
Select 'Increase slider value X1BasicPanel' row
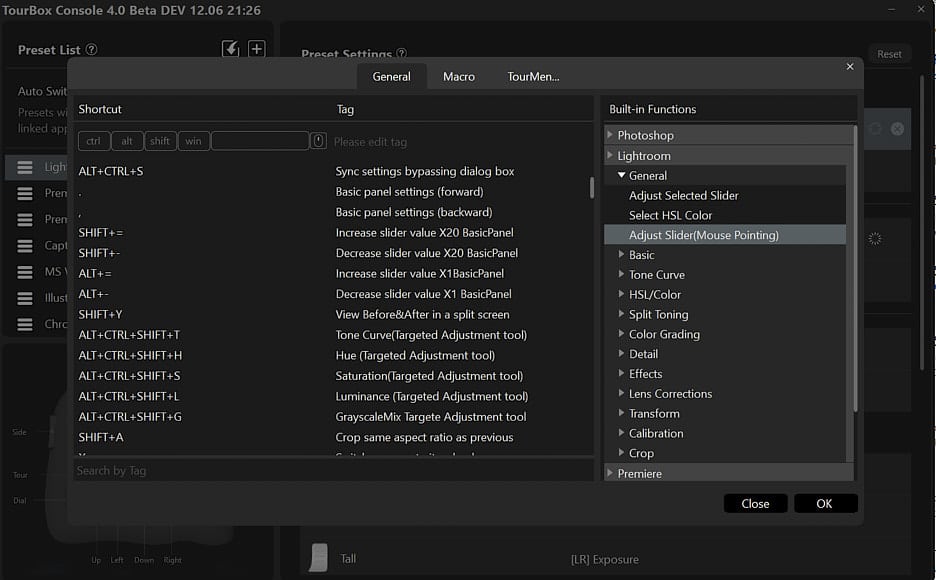click(x=332, y=273)
